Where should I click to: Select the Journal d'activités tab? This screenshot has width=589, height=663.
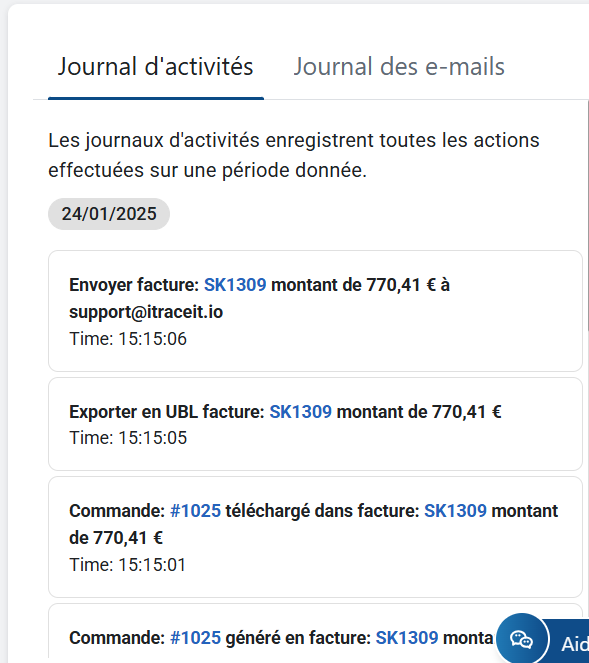coord(156,67)
